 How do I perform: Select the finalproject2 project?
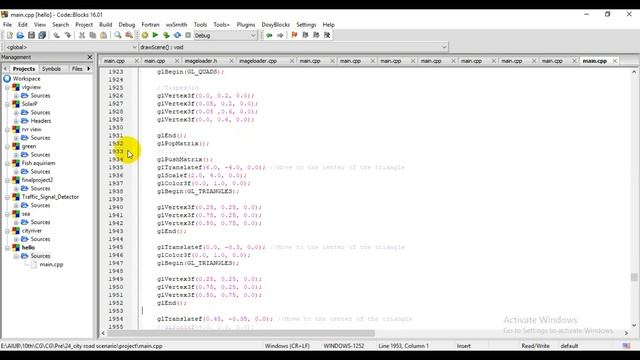tap(37, 180)
